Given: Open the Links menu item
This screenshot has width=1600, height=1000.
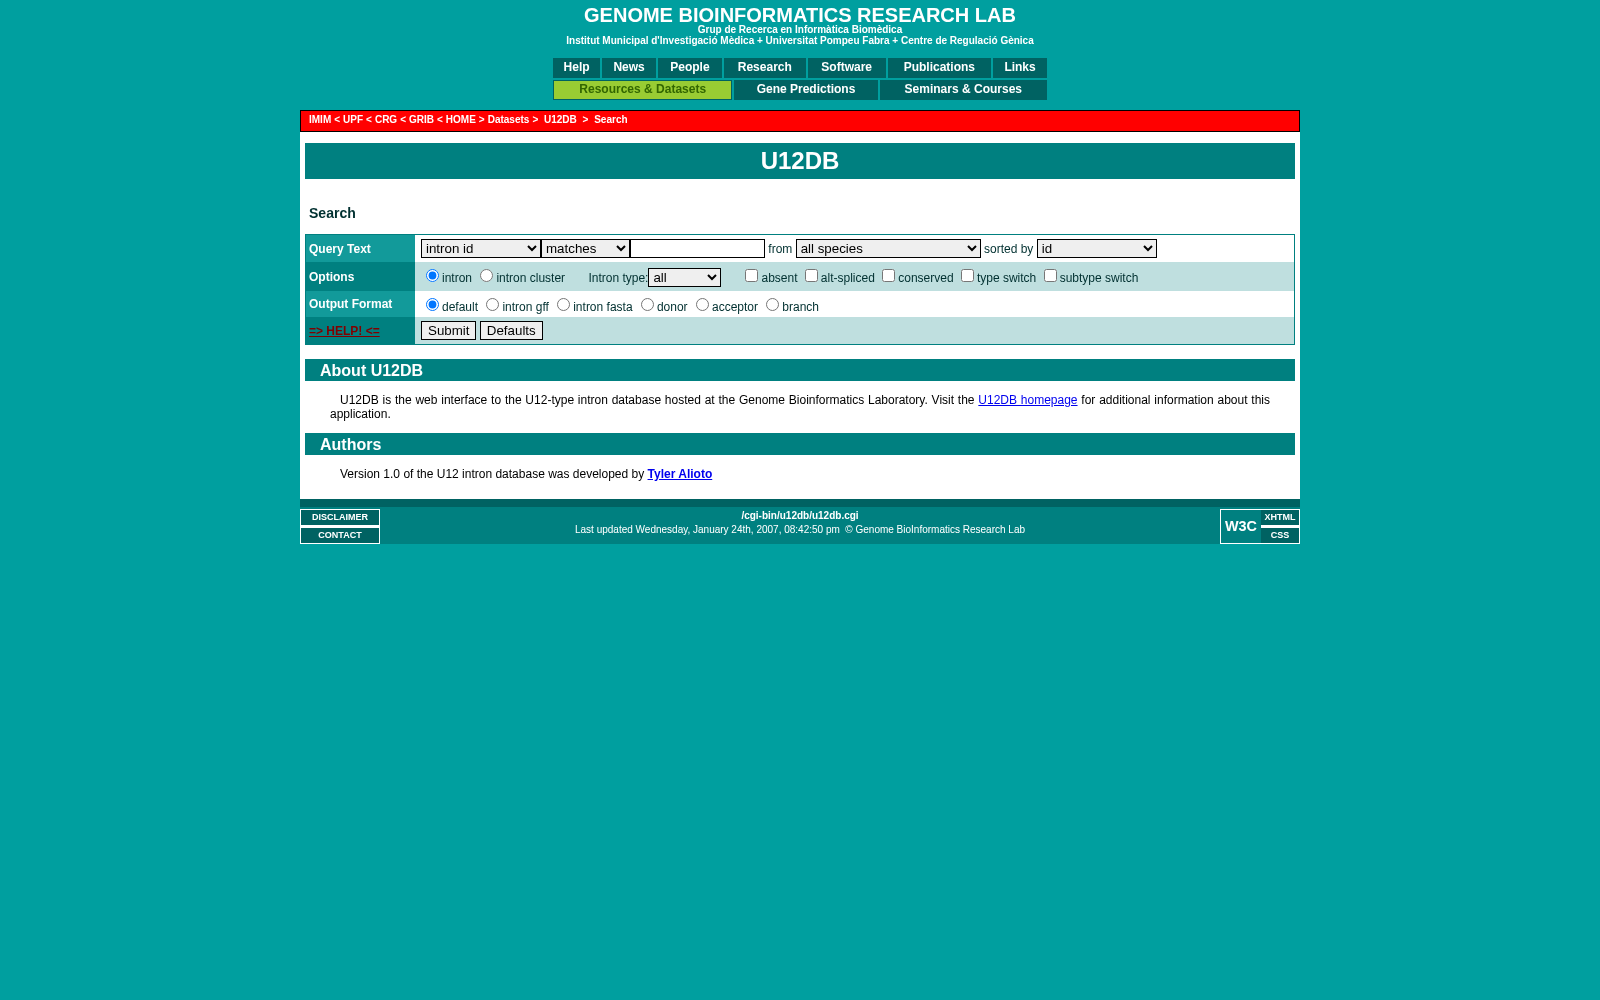Looking at the screenshot, I should tap(1020, 68).
